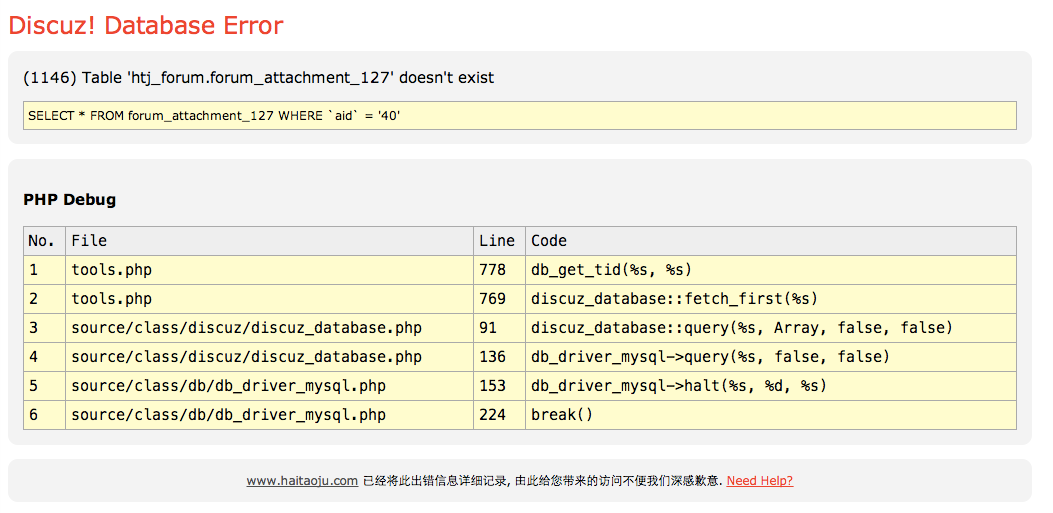
Task: Click line number 153
Action: click(x=500, y=386)
